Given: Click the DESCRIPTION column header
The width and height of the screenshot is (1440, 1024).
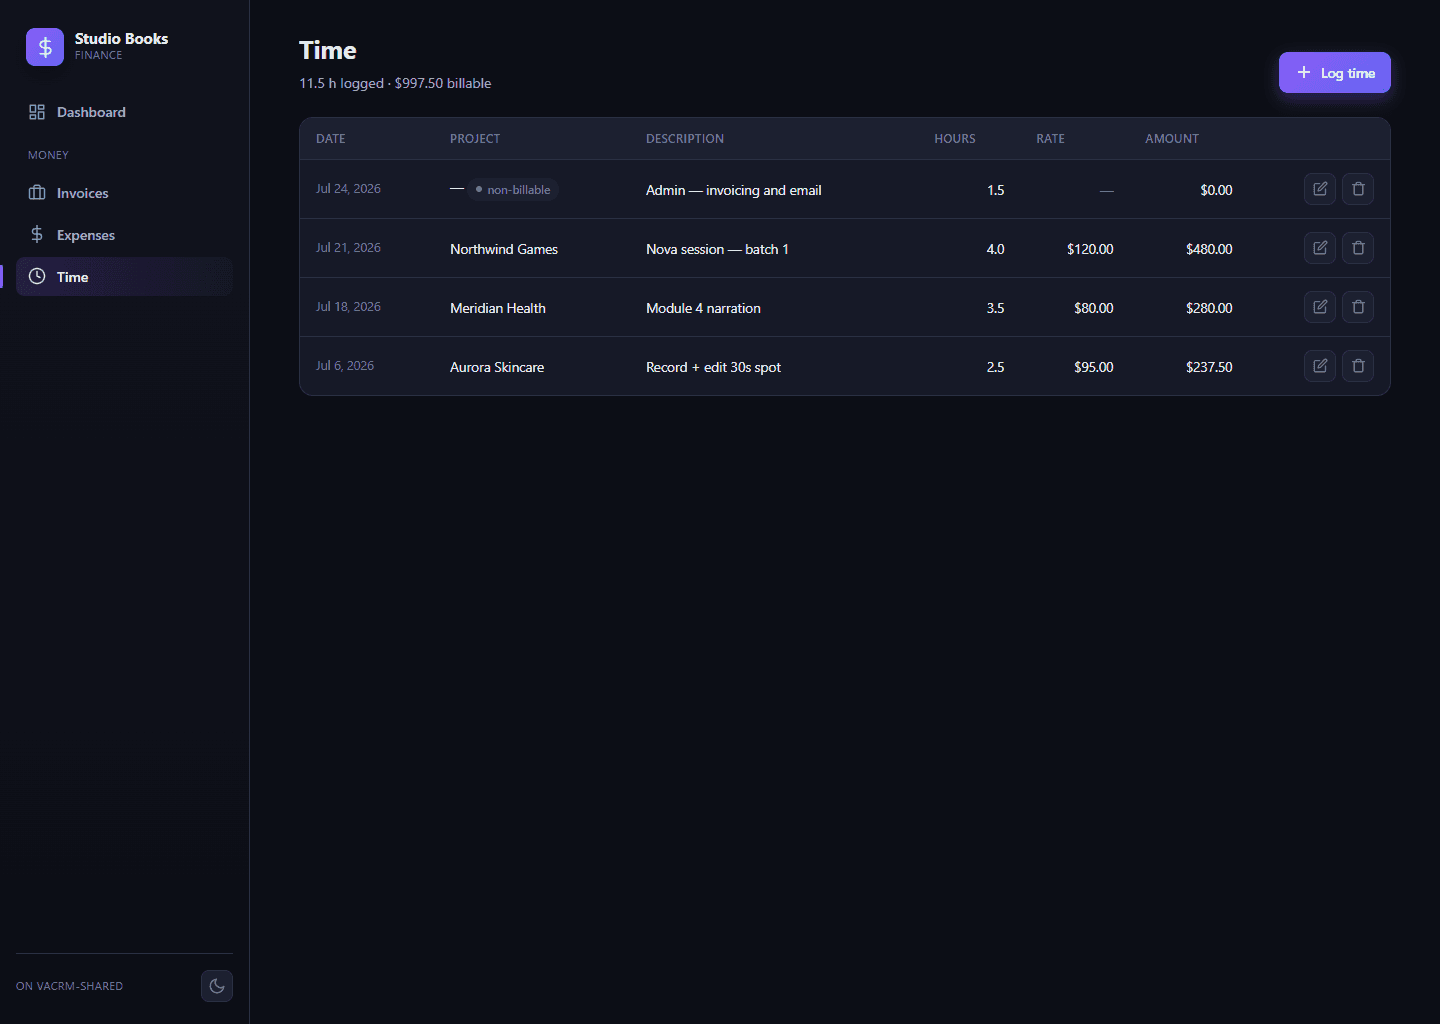Looking at the screenshot, I should pos(685,139).
